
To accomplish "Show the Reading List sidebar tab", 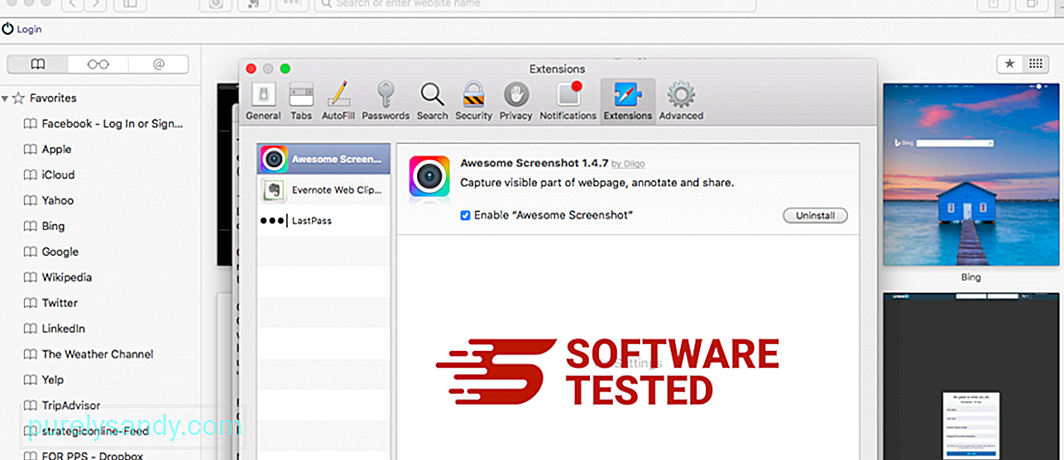I will (98, 64).
